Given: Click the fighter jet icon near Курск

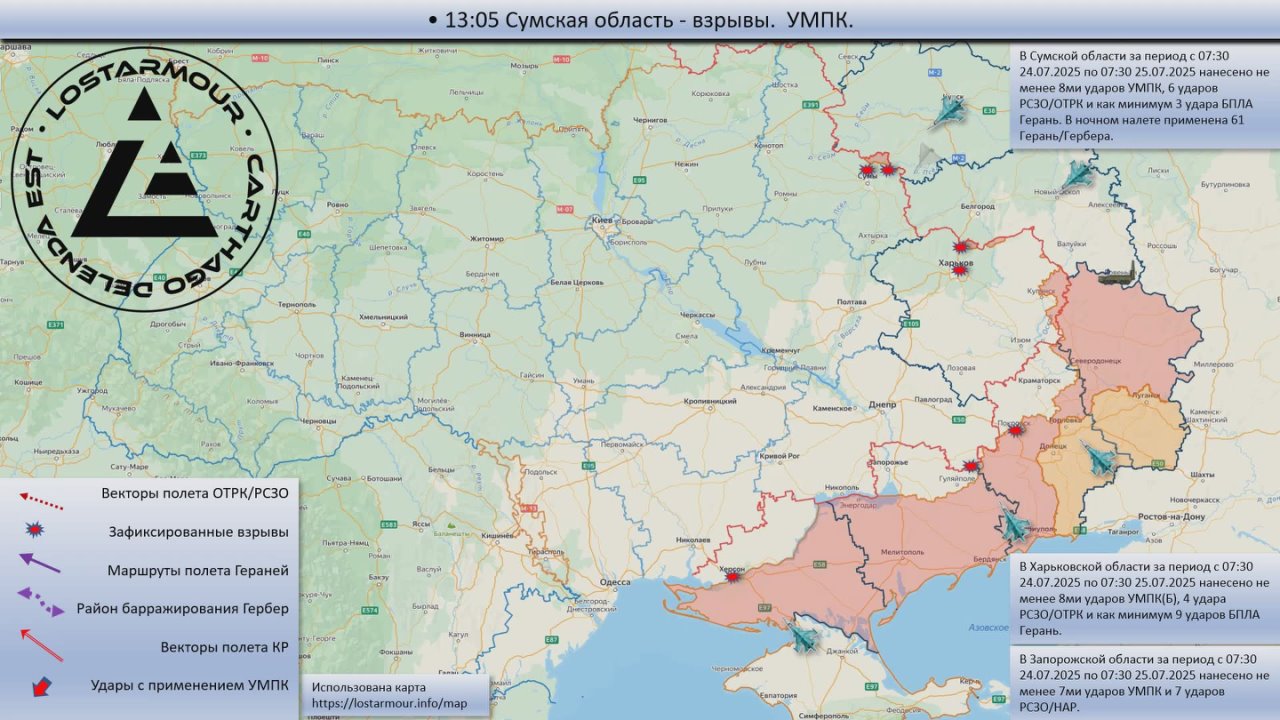Looking at the screenshot, I should pos(950,111).
